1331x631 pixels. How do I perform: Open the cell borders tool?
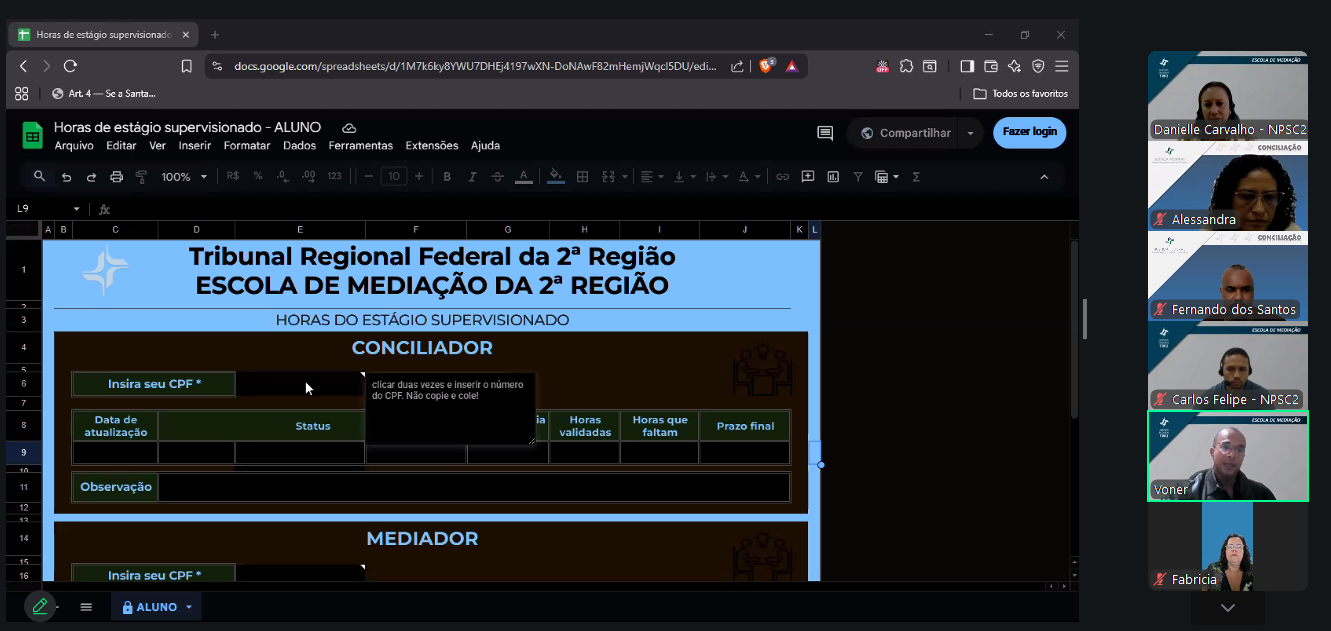pyautogui.click(x=582, y=176)
